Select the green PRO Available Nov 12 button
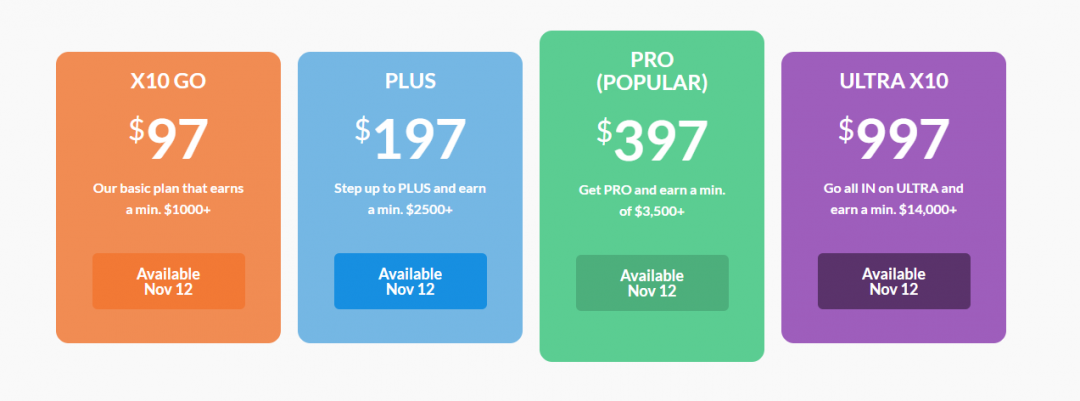The image size is (1080, 401). [652, 283]
